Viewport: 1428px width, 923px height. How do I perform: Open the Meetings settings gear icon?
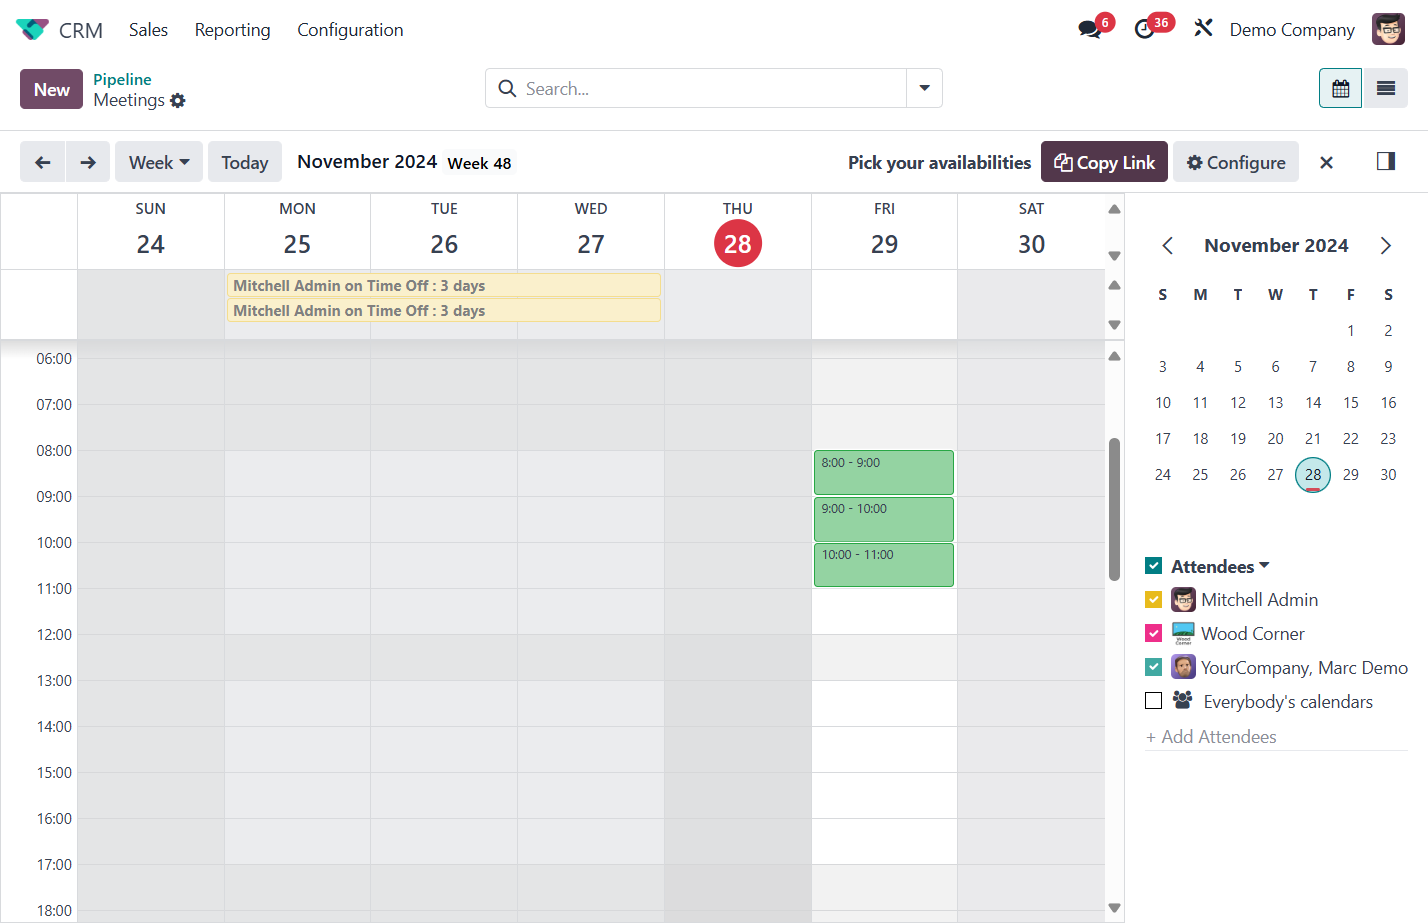click(178, 100)
